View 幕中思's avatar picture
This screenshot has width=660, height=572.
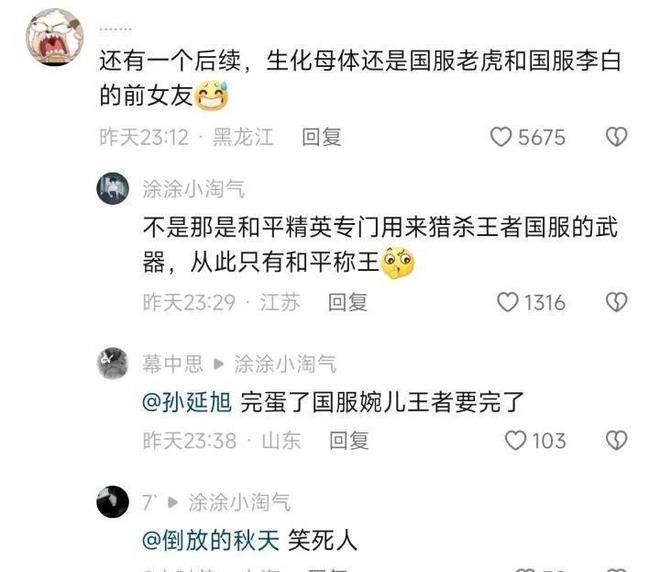click(x=113, y=363)
